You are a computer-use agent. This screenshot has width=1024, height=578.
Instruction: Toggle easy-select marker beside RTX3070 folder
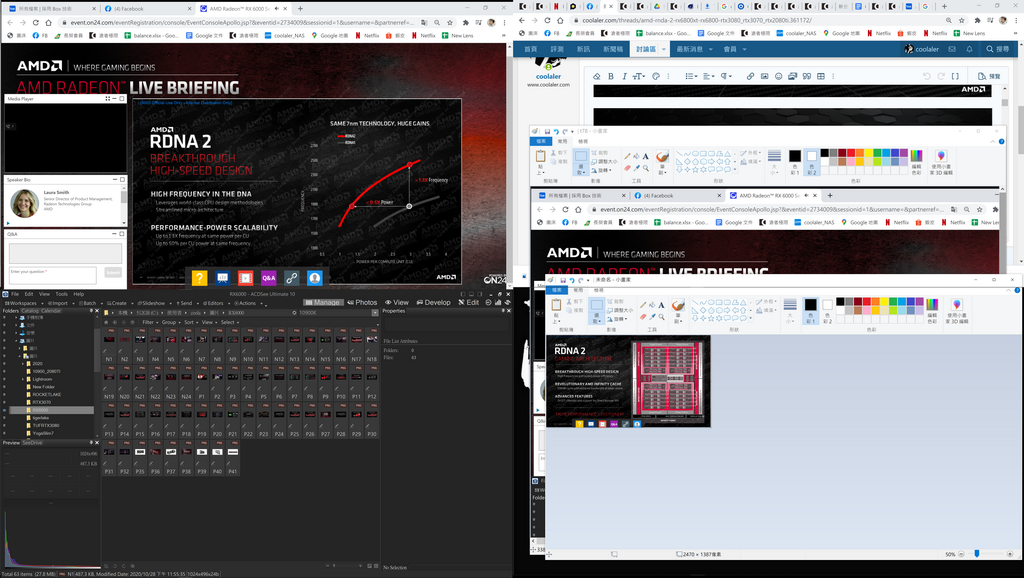coord(5,402)
